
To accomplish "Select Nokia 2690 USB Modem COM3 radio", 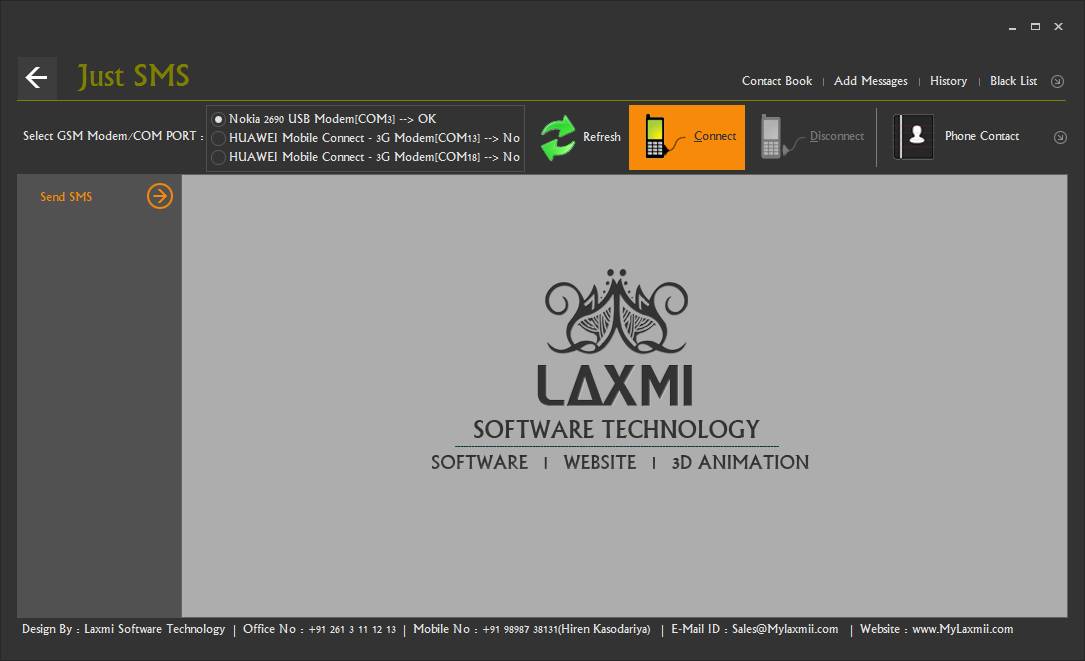I will 218,119.
